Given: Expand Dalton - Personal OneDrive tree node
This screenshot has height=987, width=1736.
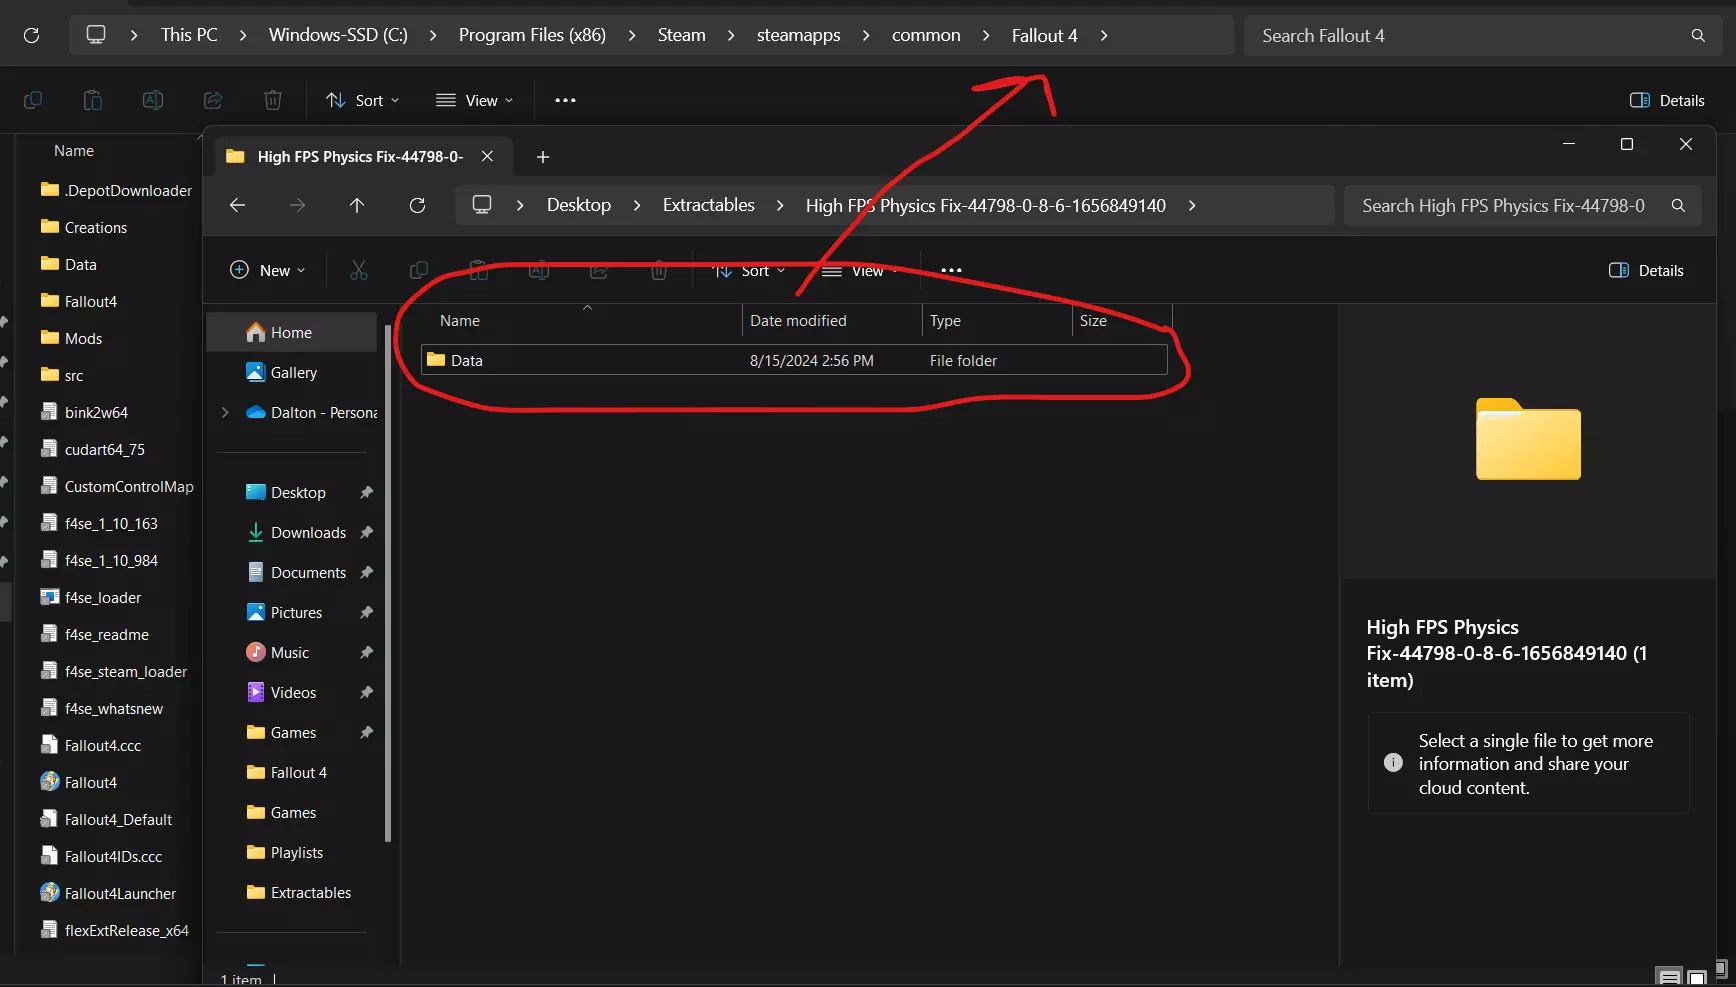Looking at the screenshot, I should (225, 412).
